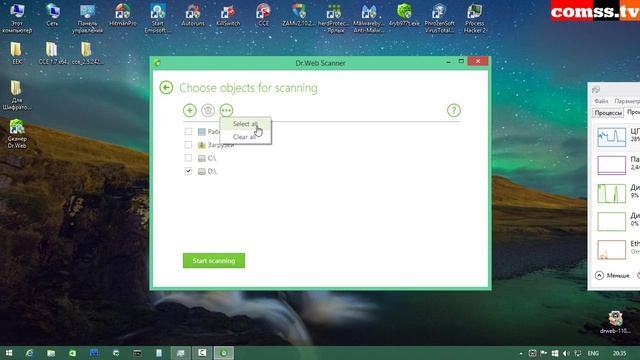The width and height of the screenshot is (640, 360).
Task: Select the CCE 1.7 x64 folder
Action: [52, 53]
